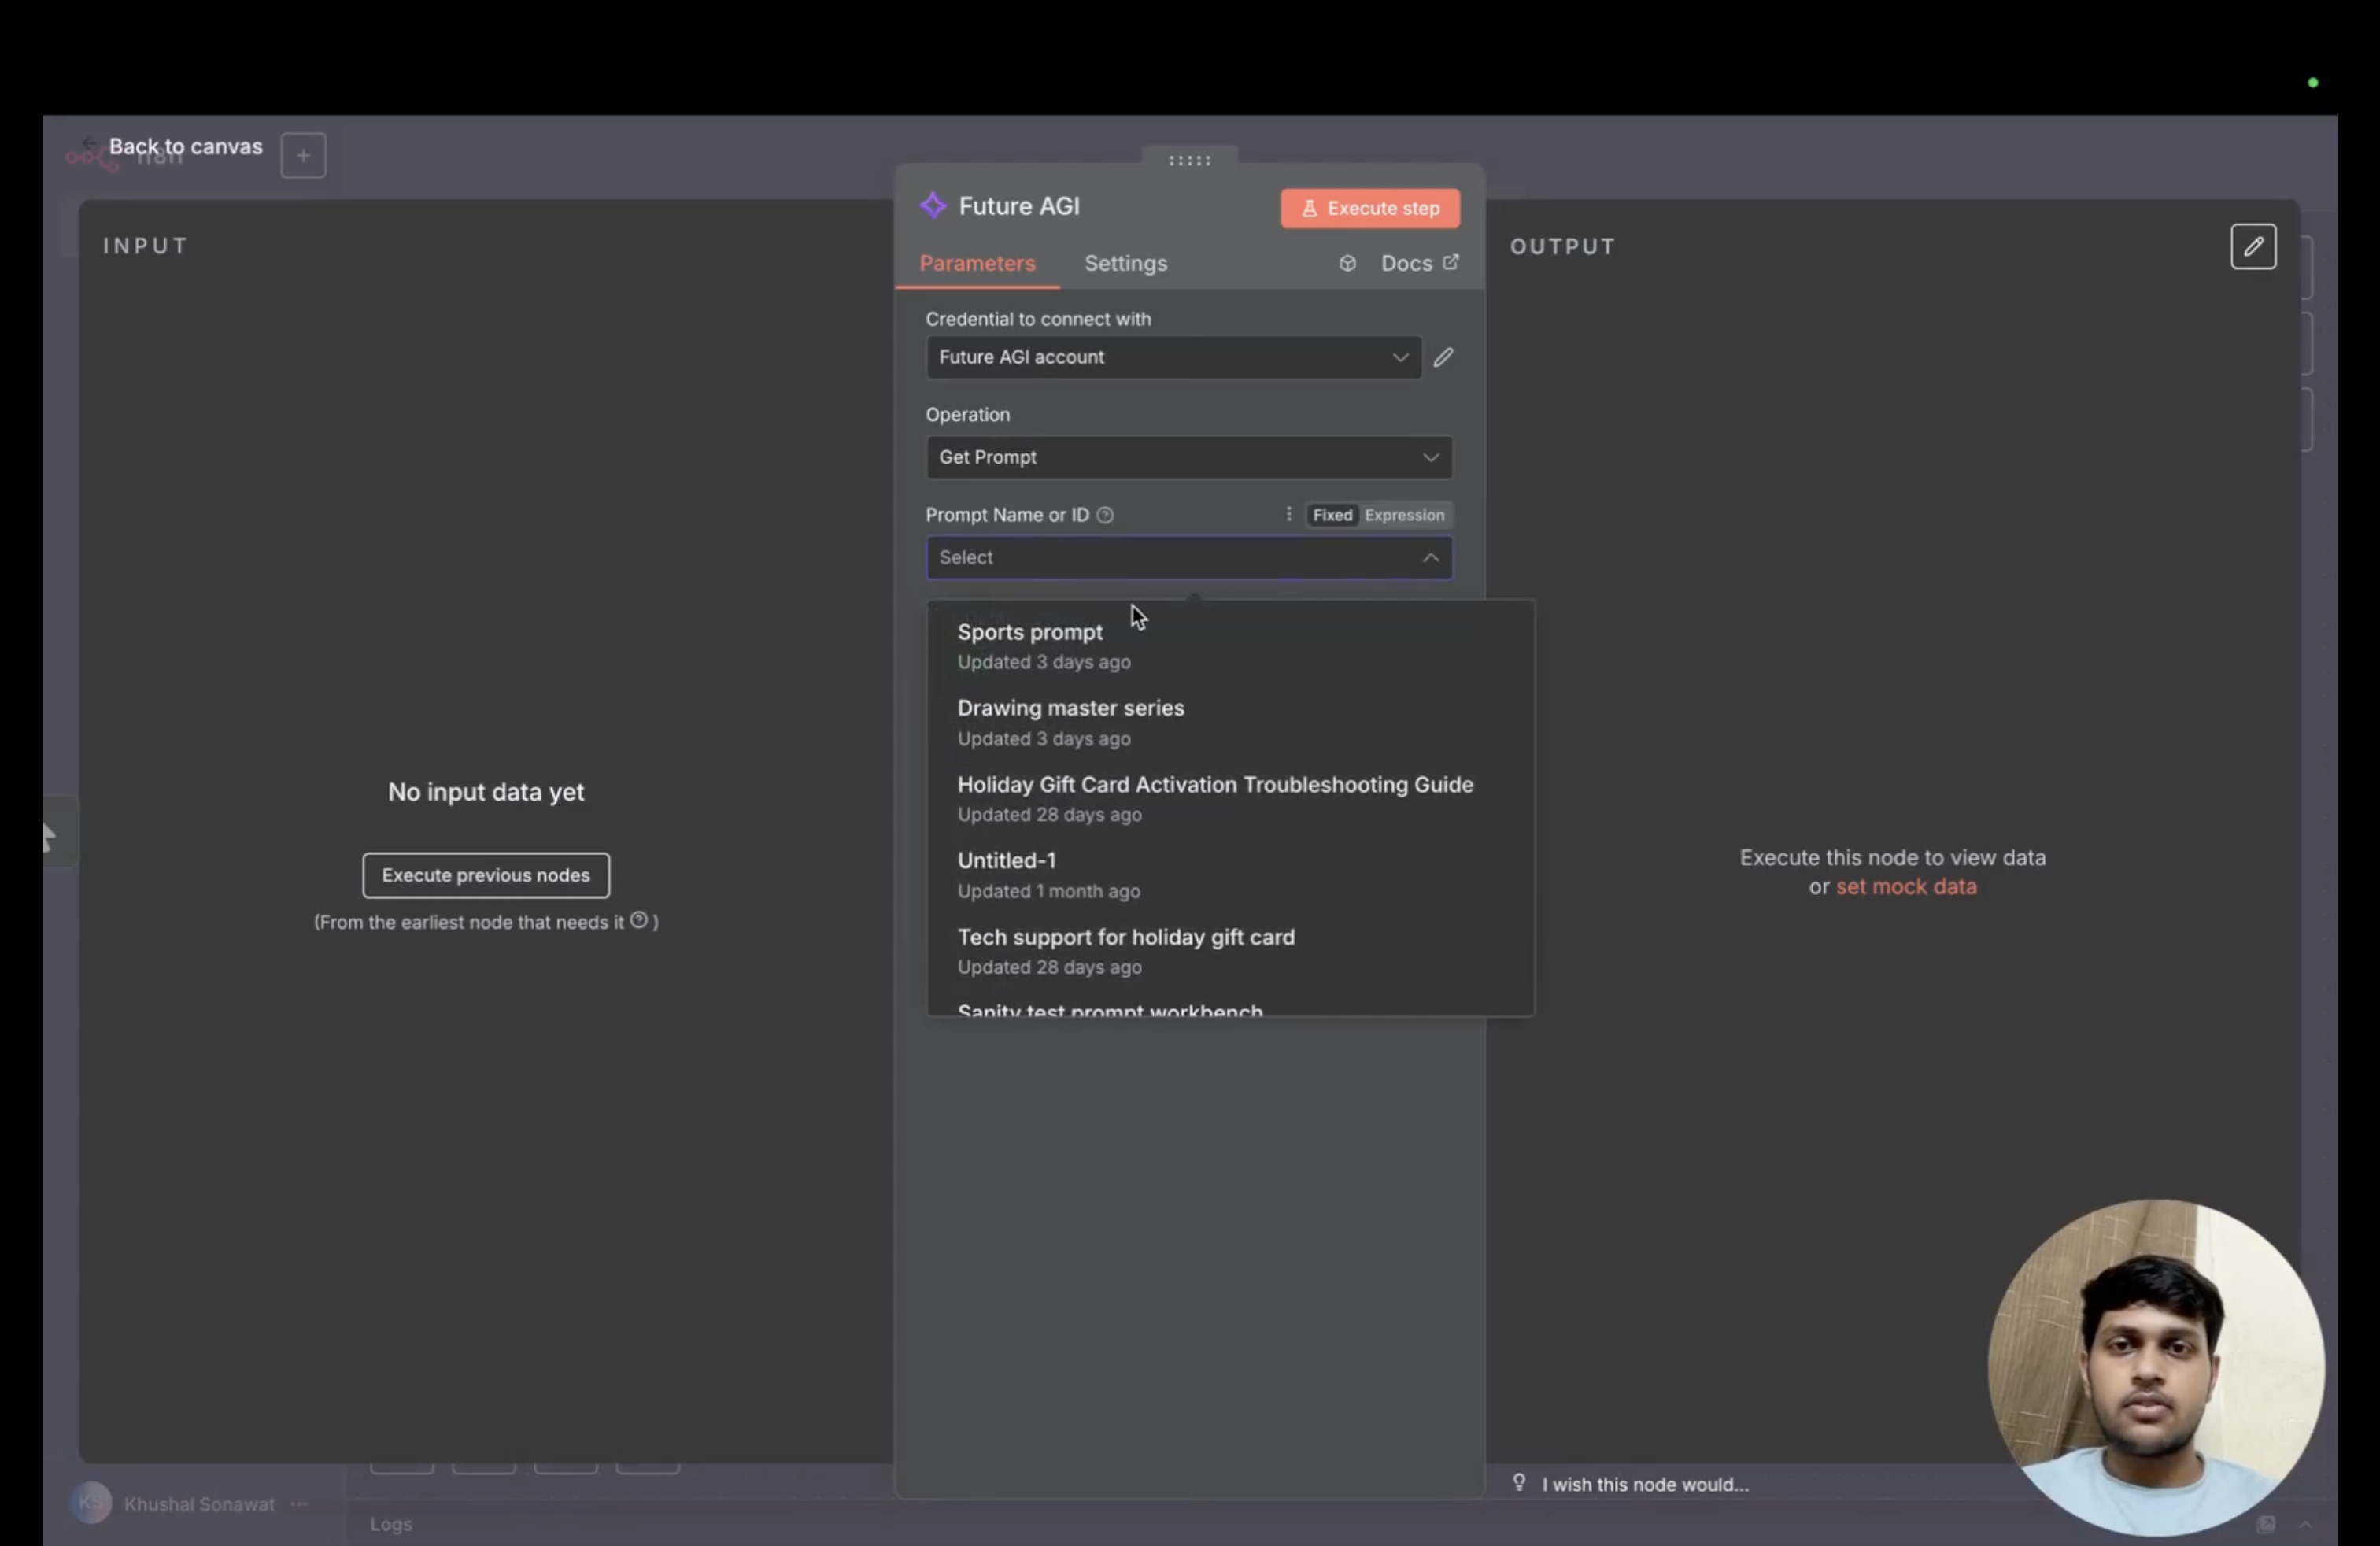
Task: Collapse the Select prompt dropdown chevron
Action: [1430, 558]
